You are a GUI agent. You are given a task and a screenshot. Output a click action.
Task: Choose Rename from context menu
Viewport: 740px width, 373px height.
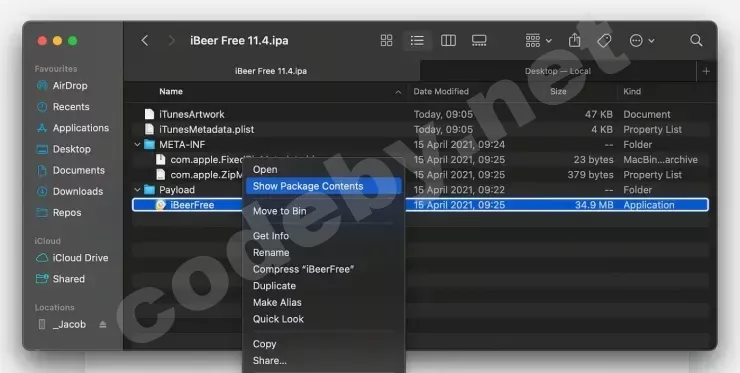[x=323, y=253]
